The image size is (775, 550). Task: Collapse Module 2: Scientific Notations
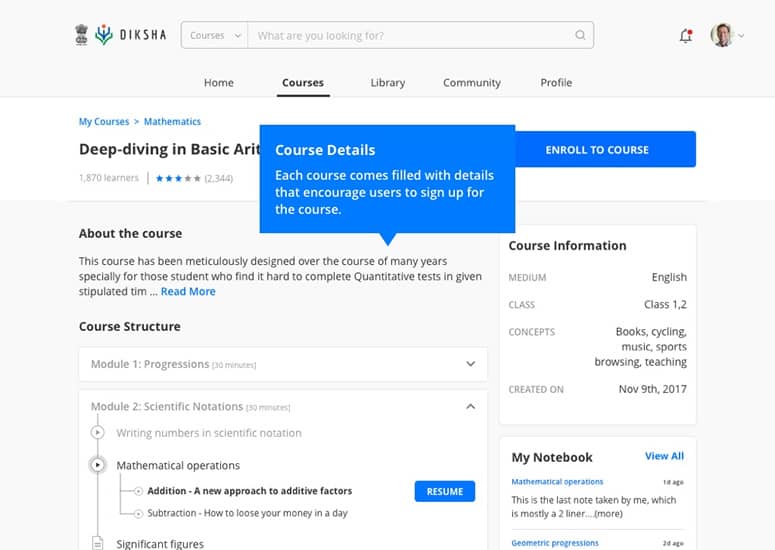pos(470,407)
